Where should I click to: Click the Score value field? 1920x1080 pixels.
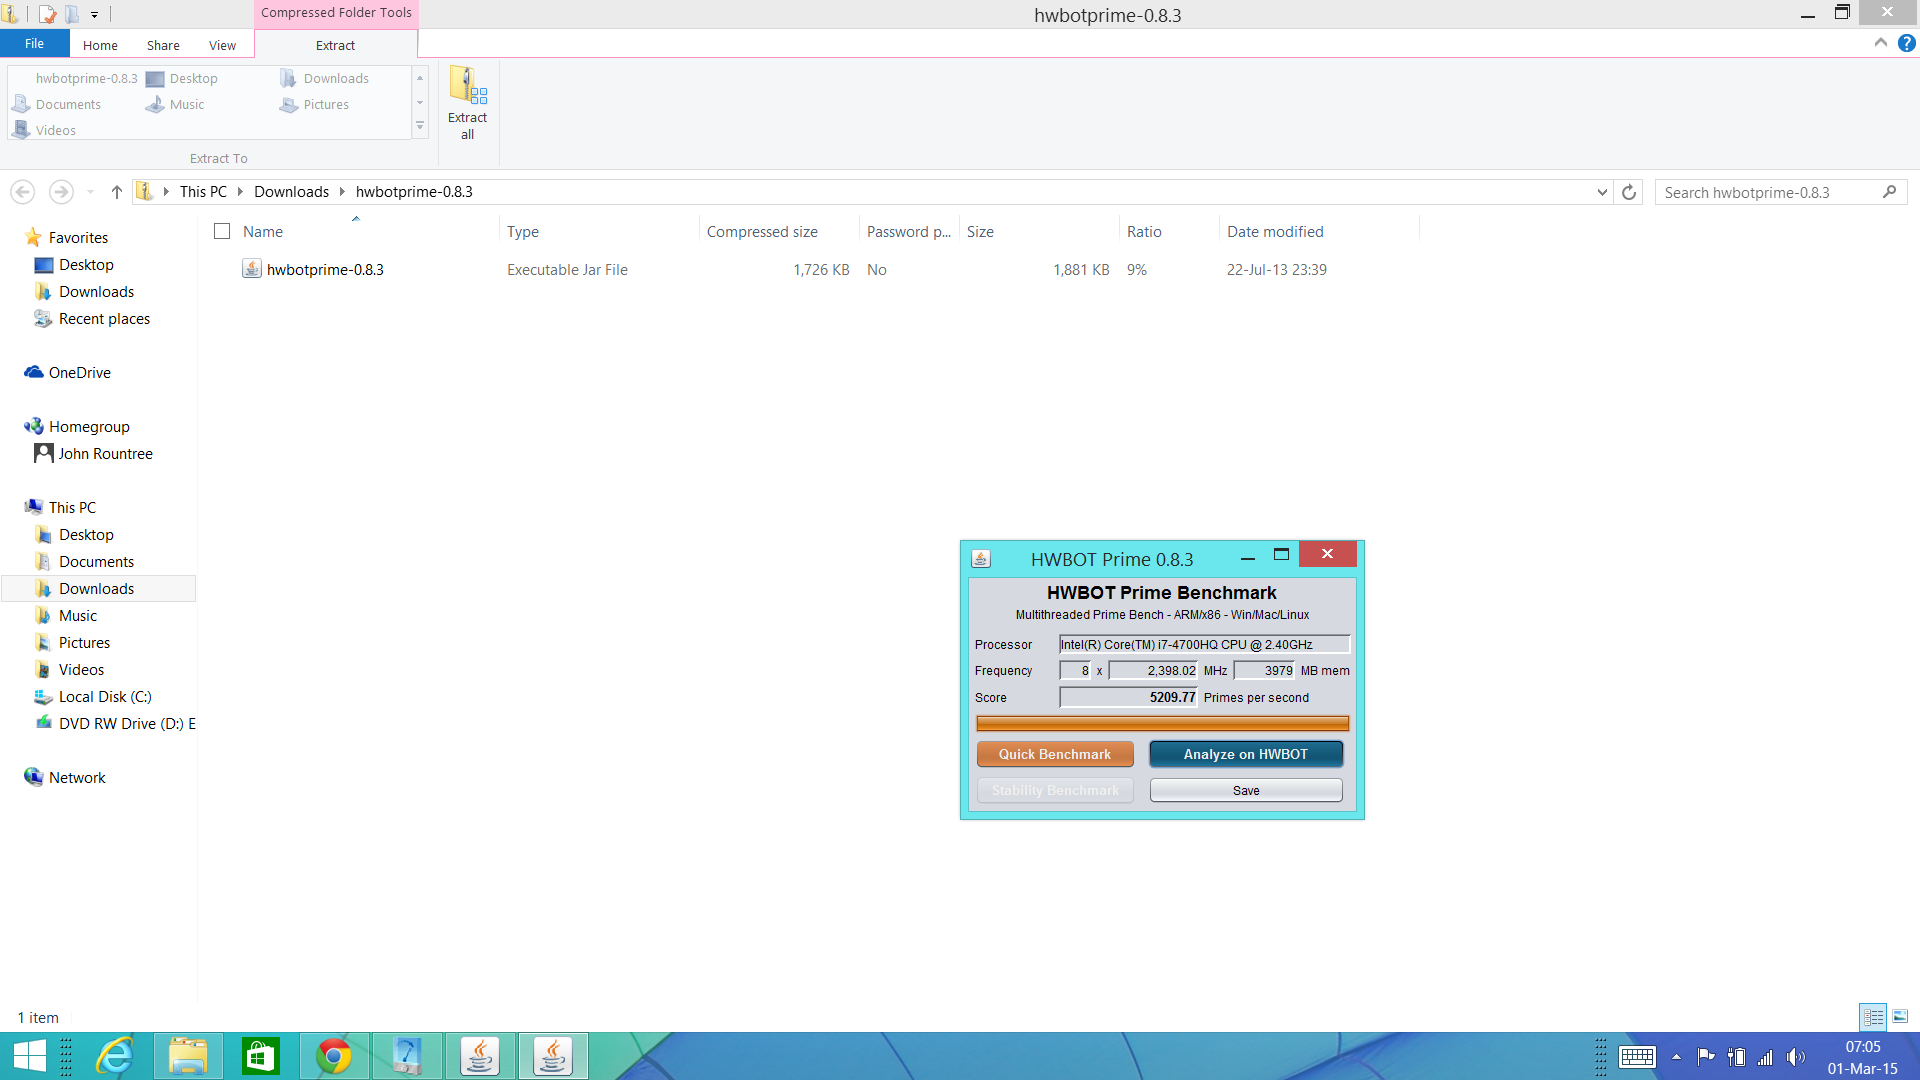1128,697
